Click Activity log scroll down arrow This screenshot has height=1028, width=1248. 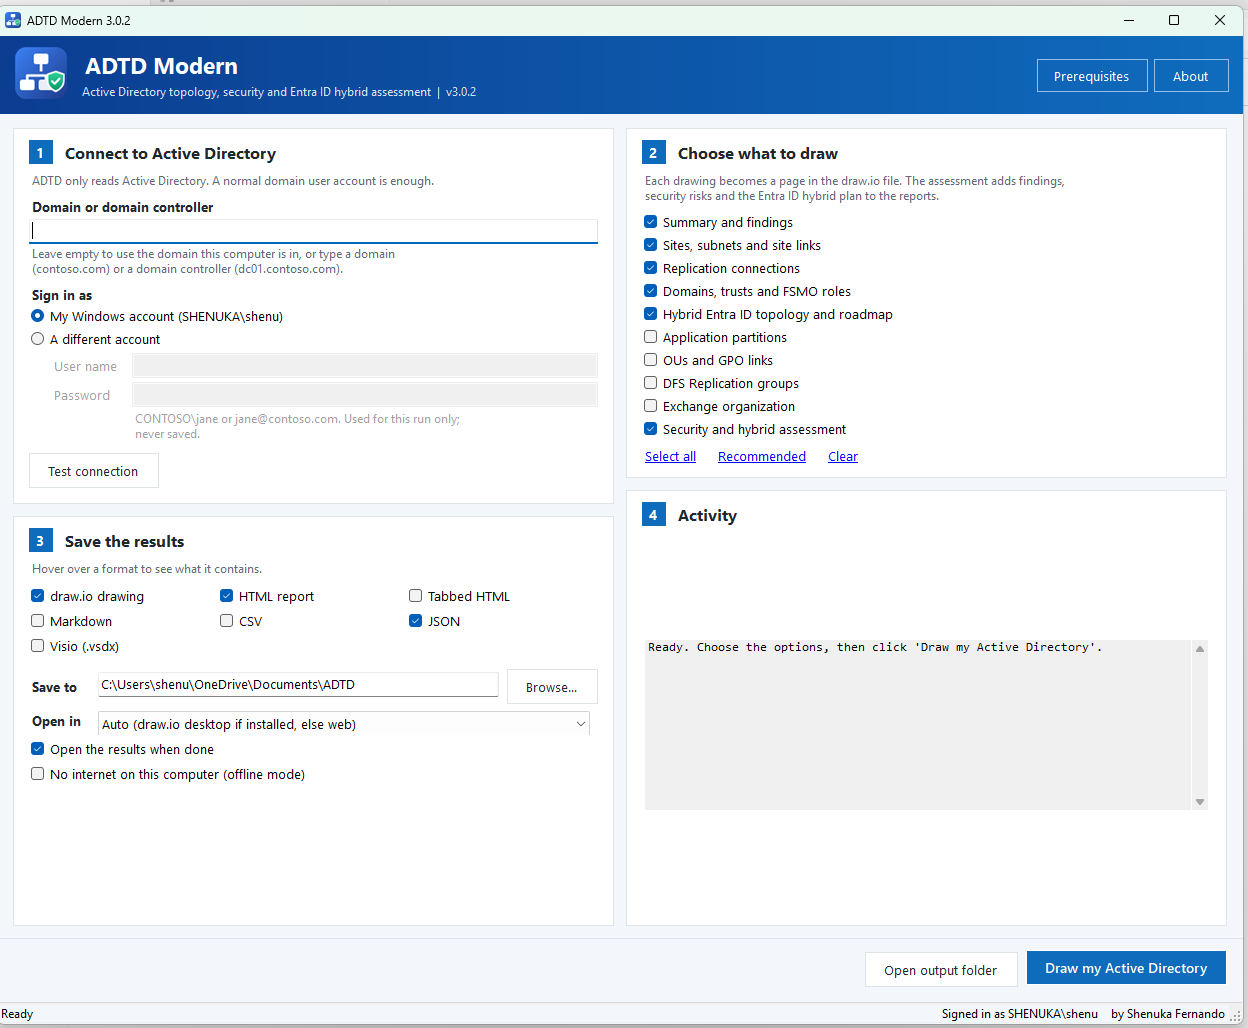[x=1200, y=802]
